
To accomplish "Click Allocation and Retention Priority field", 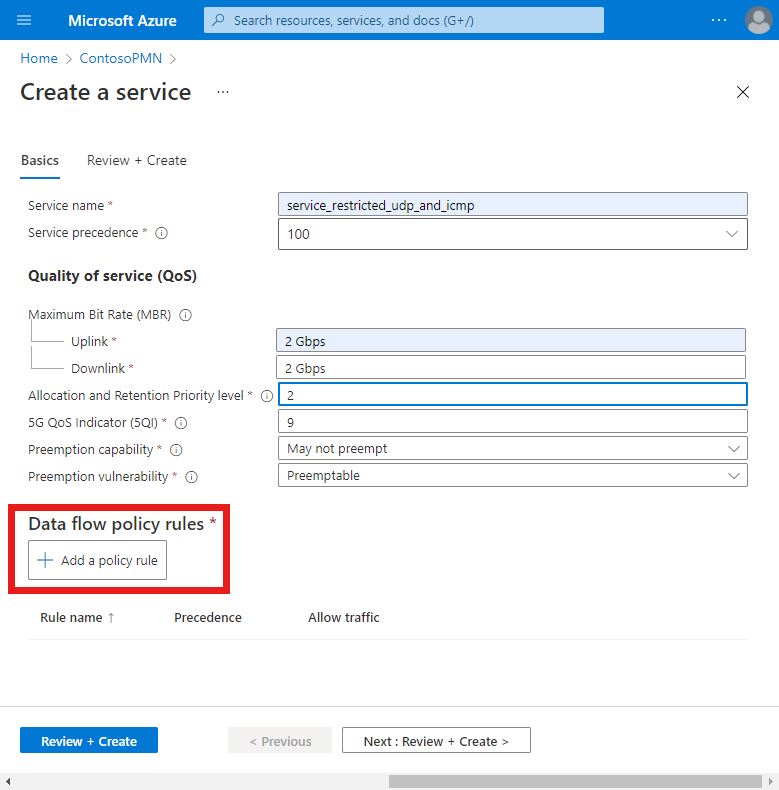I will pos(512,394).
